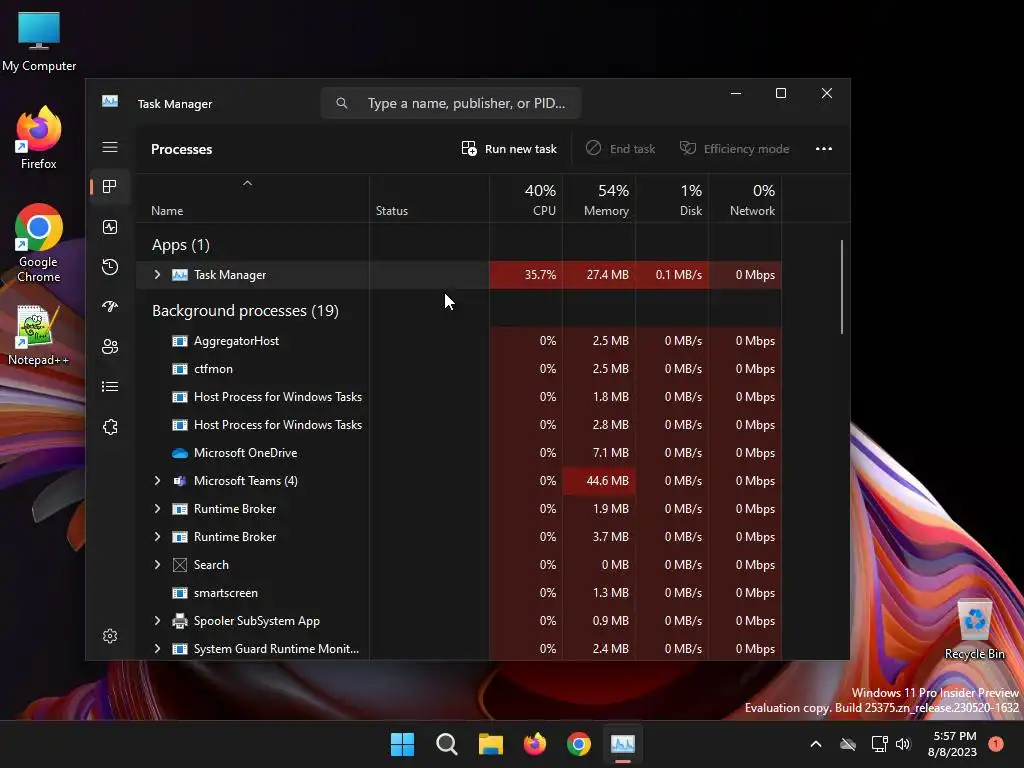Sort by Network column header
The height and width of the screenshot is (768, 1024).
pyautogui.click(x=745, y=199)
